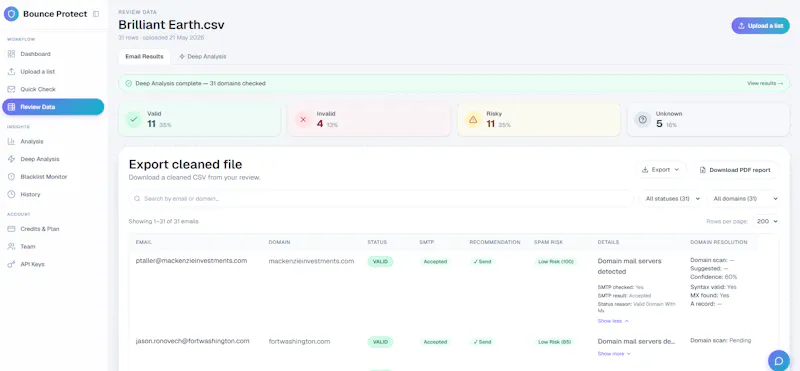Image resolution: width=800 pixels, height=371 pixels.
Task: Click the Bounce Protect shield logo
Action: pyautogui.click(x=11, y=14)
